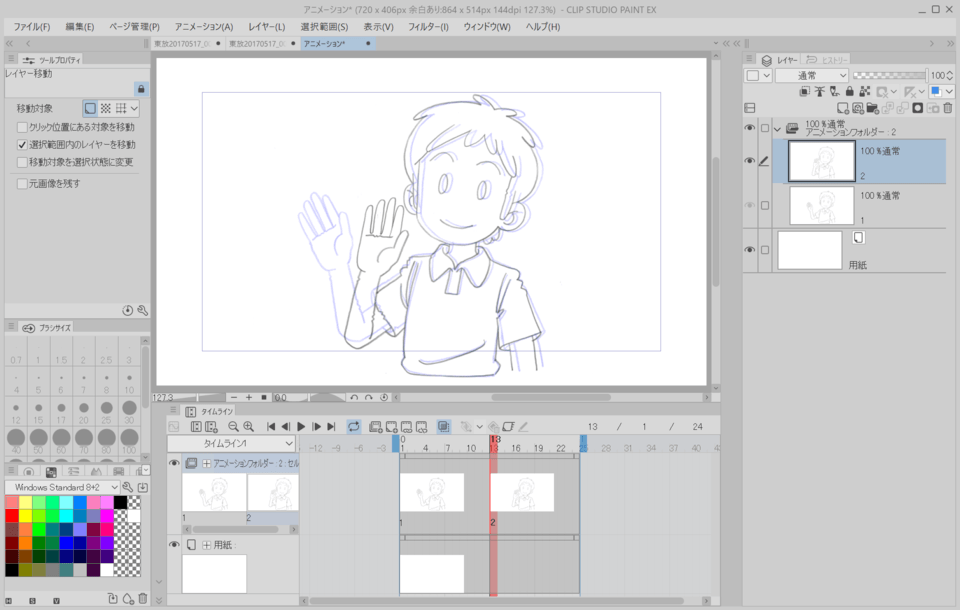
Task: Collapse the アニメーションフォルダー in layer panel
Action: click(777, 128)
